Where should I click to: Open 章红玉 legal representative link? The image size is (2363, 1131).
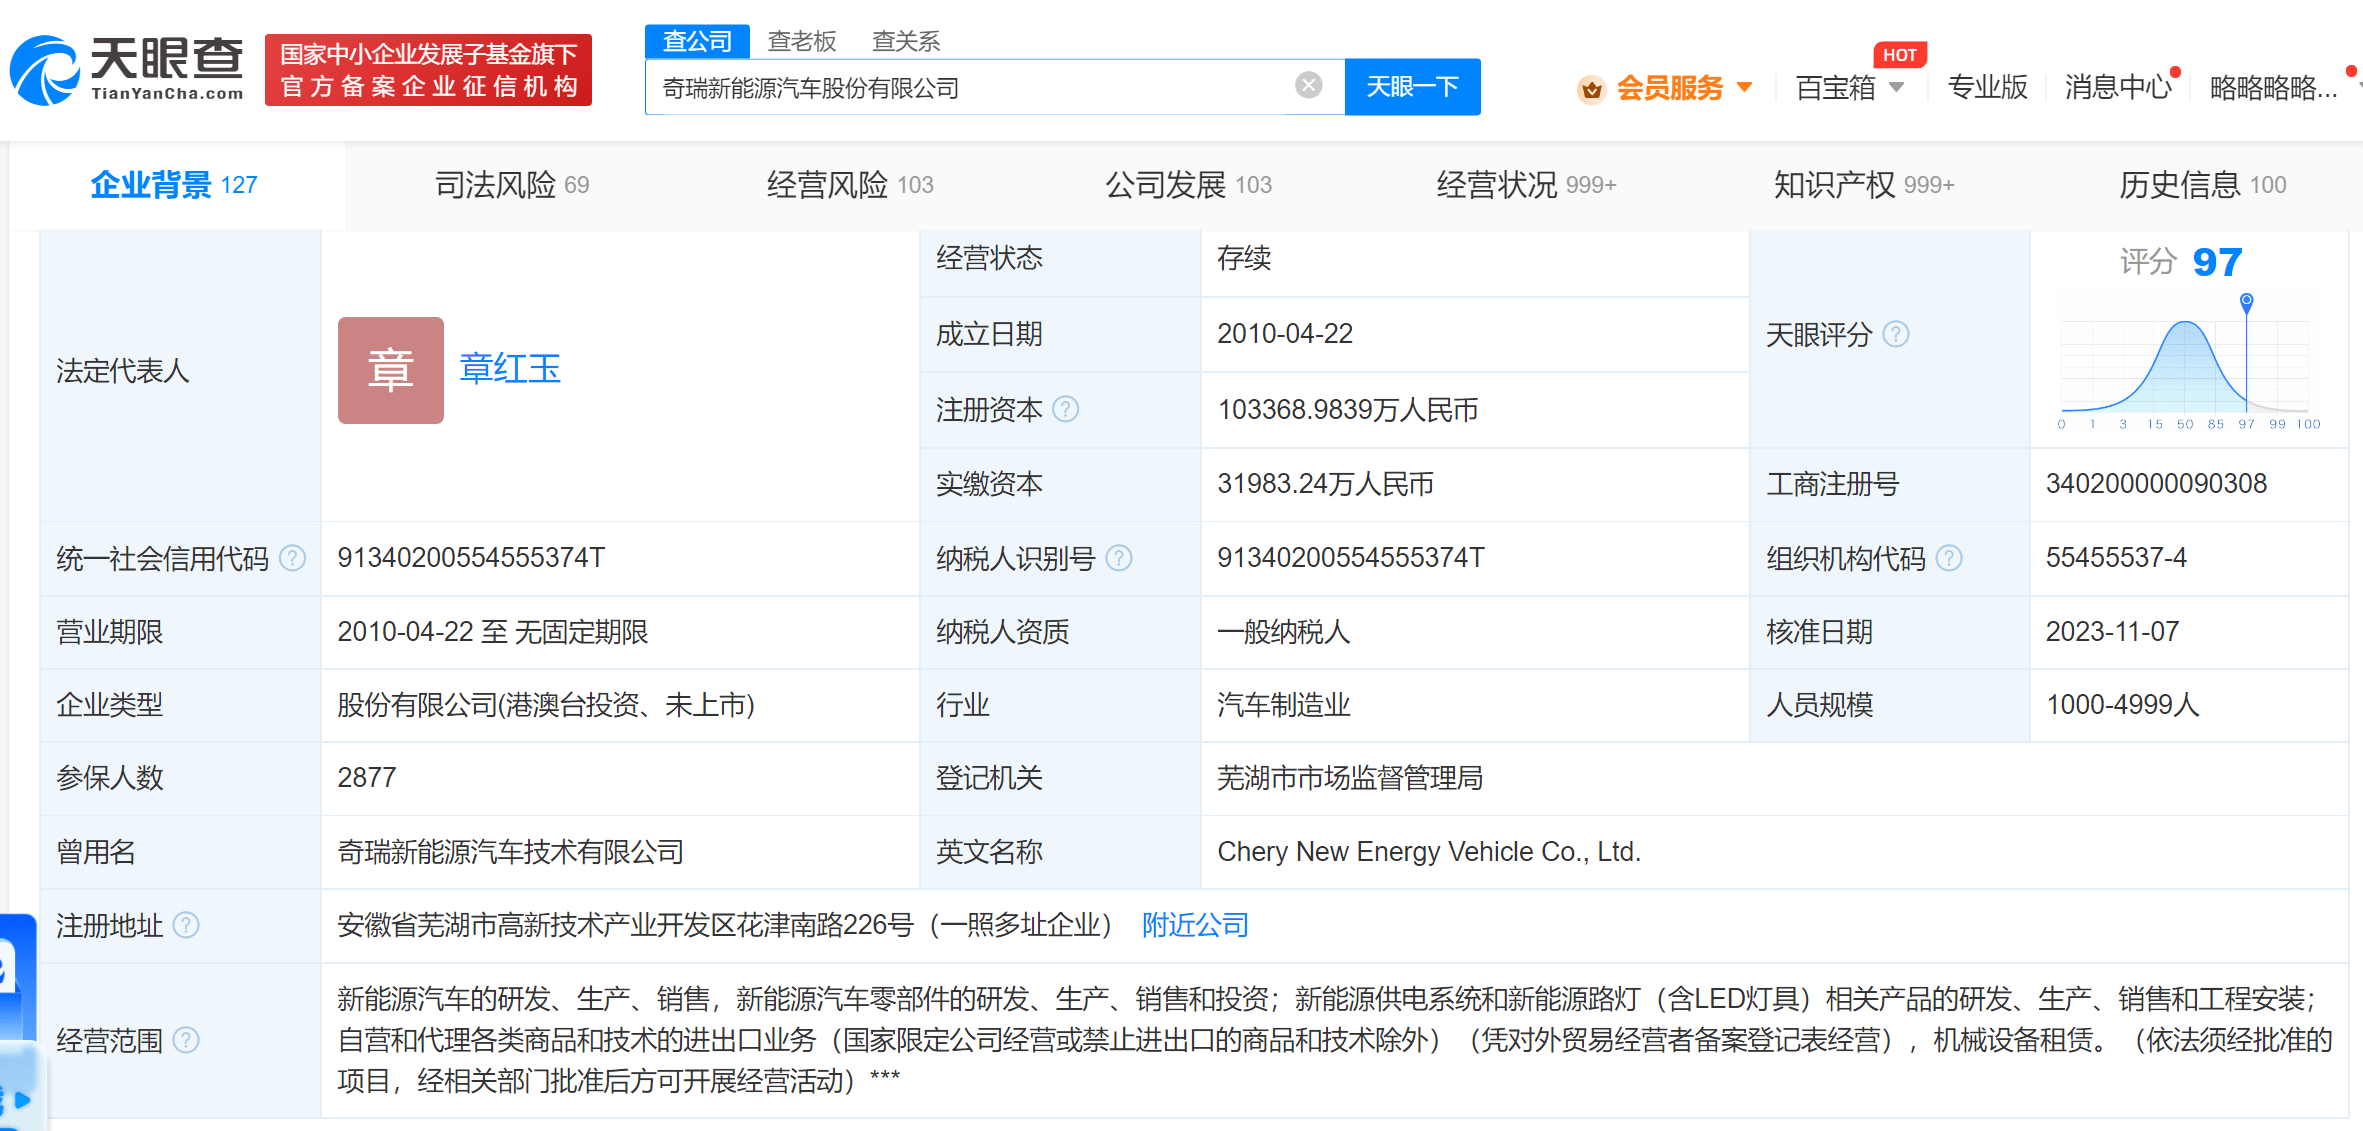tap(510, 369)
